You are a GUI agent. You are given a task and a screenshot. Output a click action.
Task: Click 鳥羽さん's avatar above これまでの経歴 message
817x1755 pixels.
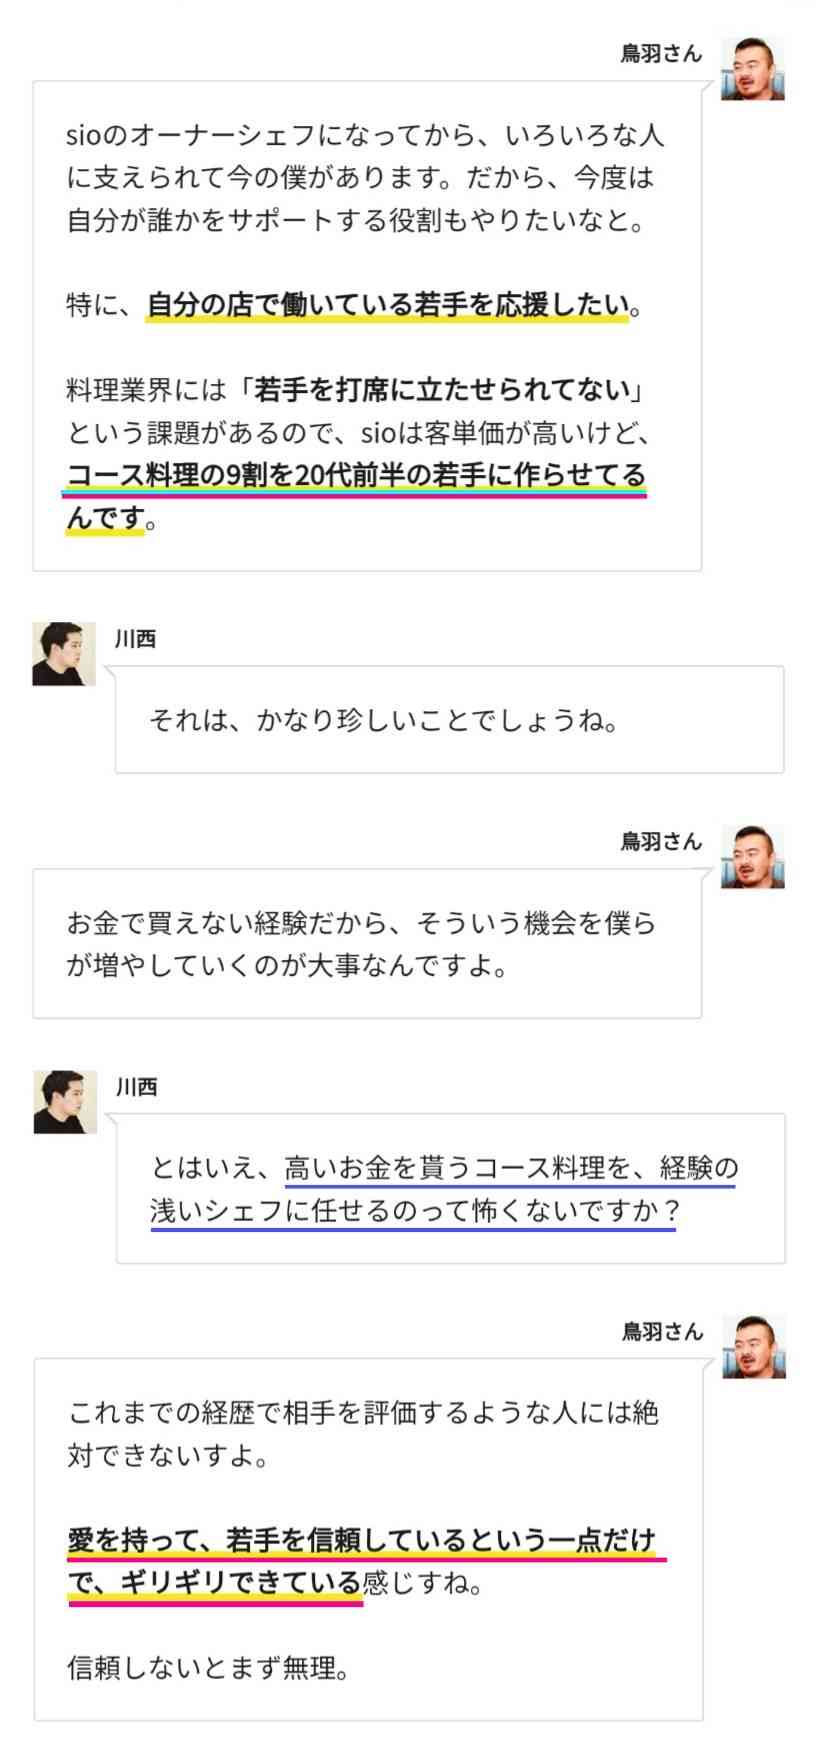(753, 1346)
